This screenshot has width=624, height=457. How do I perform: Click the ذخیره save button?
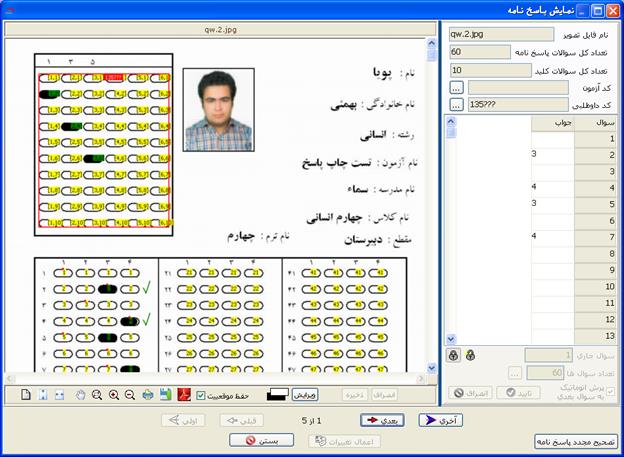pos(355,395)
